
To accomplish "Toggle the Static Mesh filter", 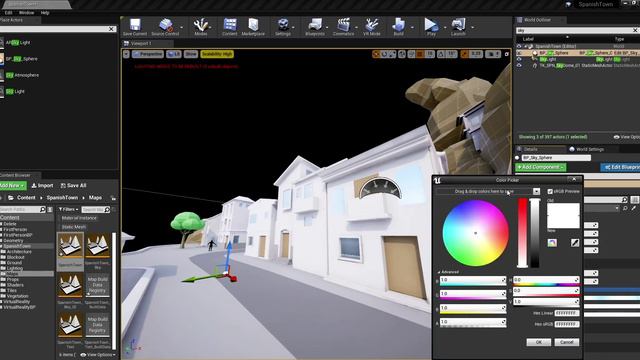I will (x=73, y=227).
